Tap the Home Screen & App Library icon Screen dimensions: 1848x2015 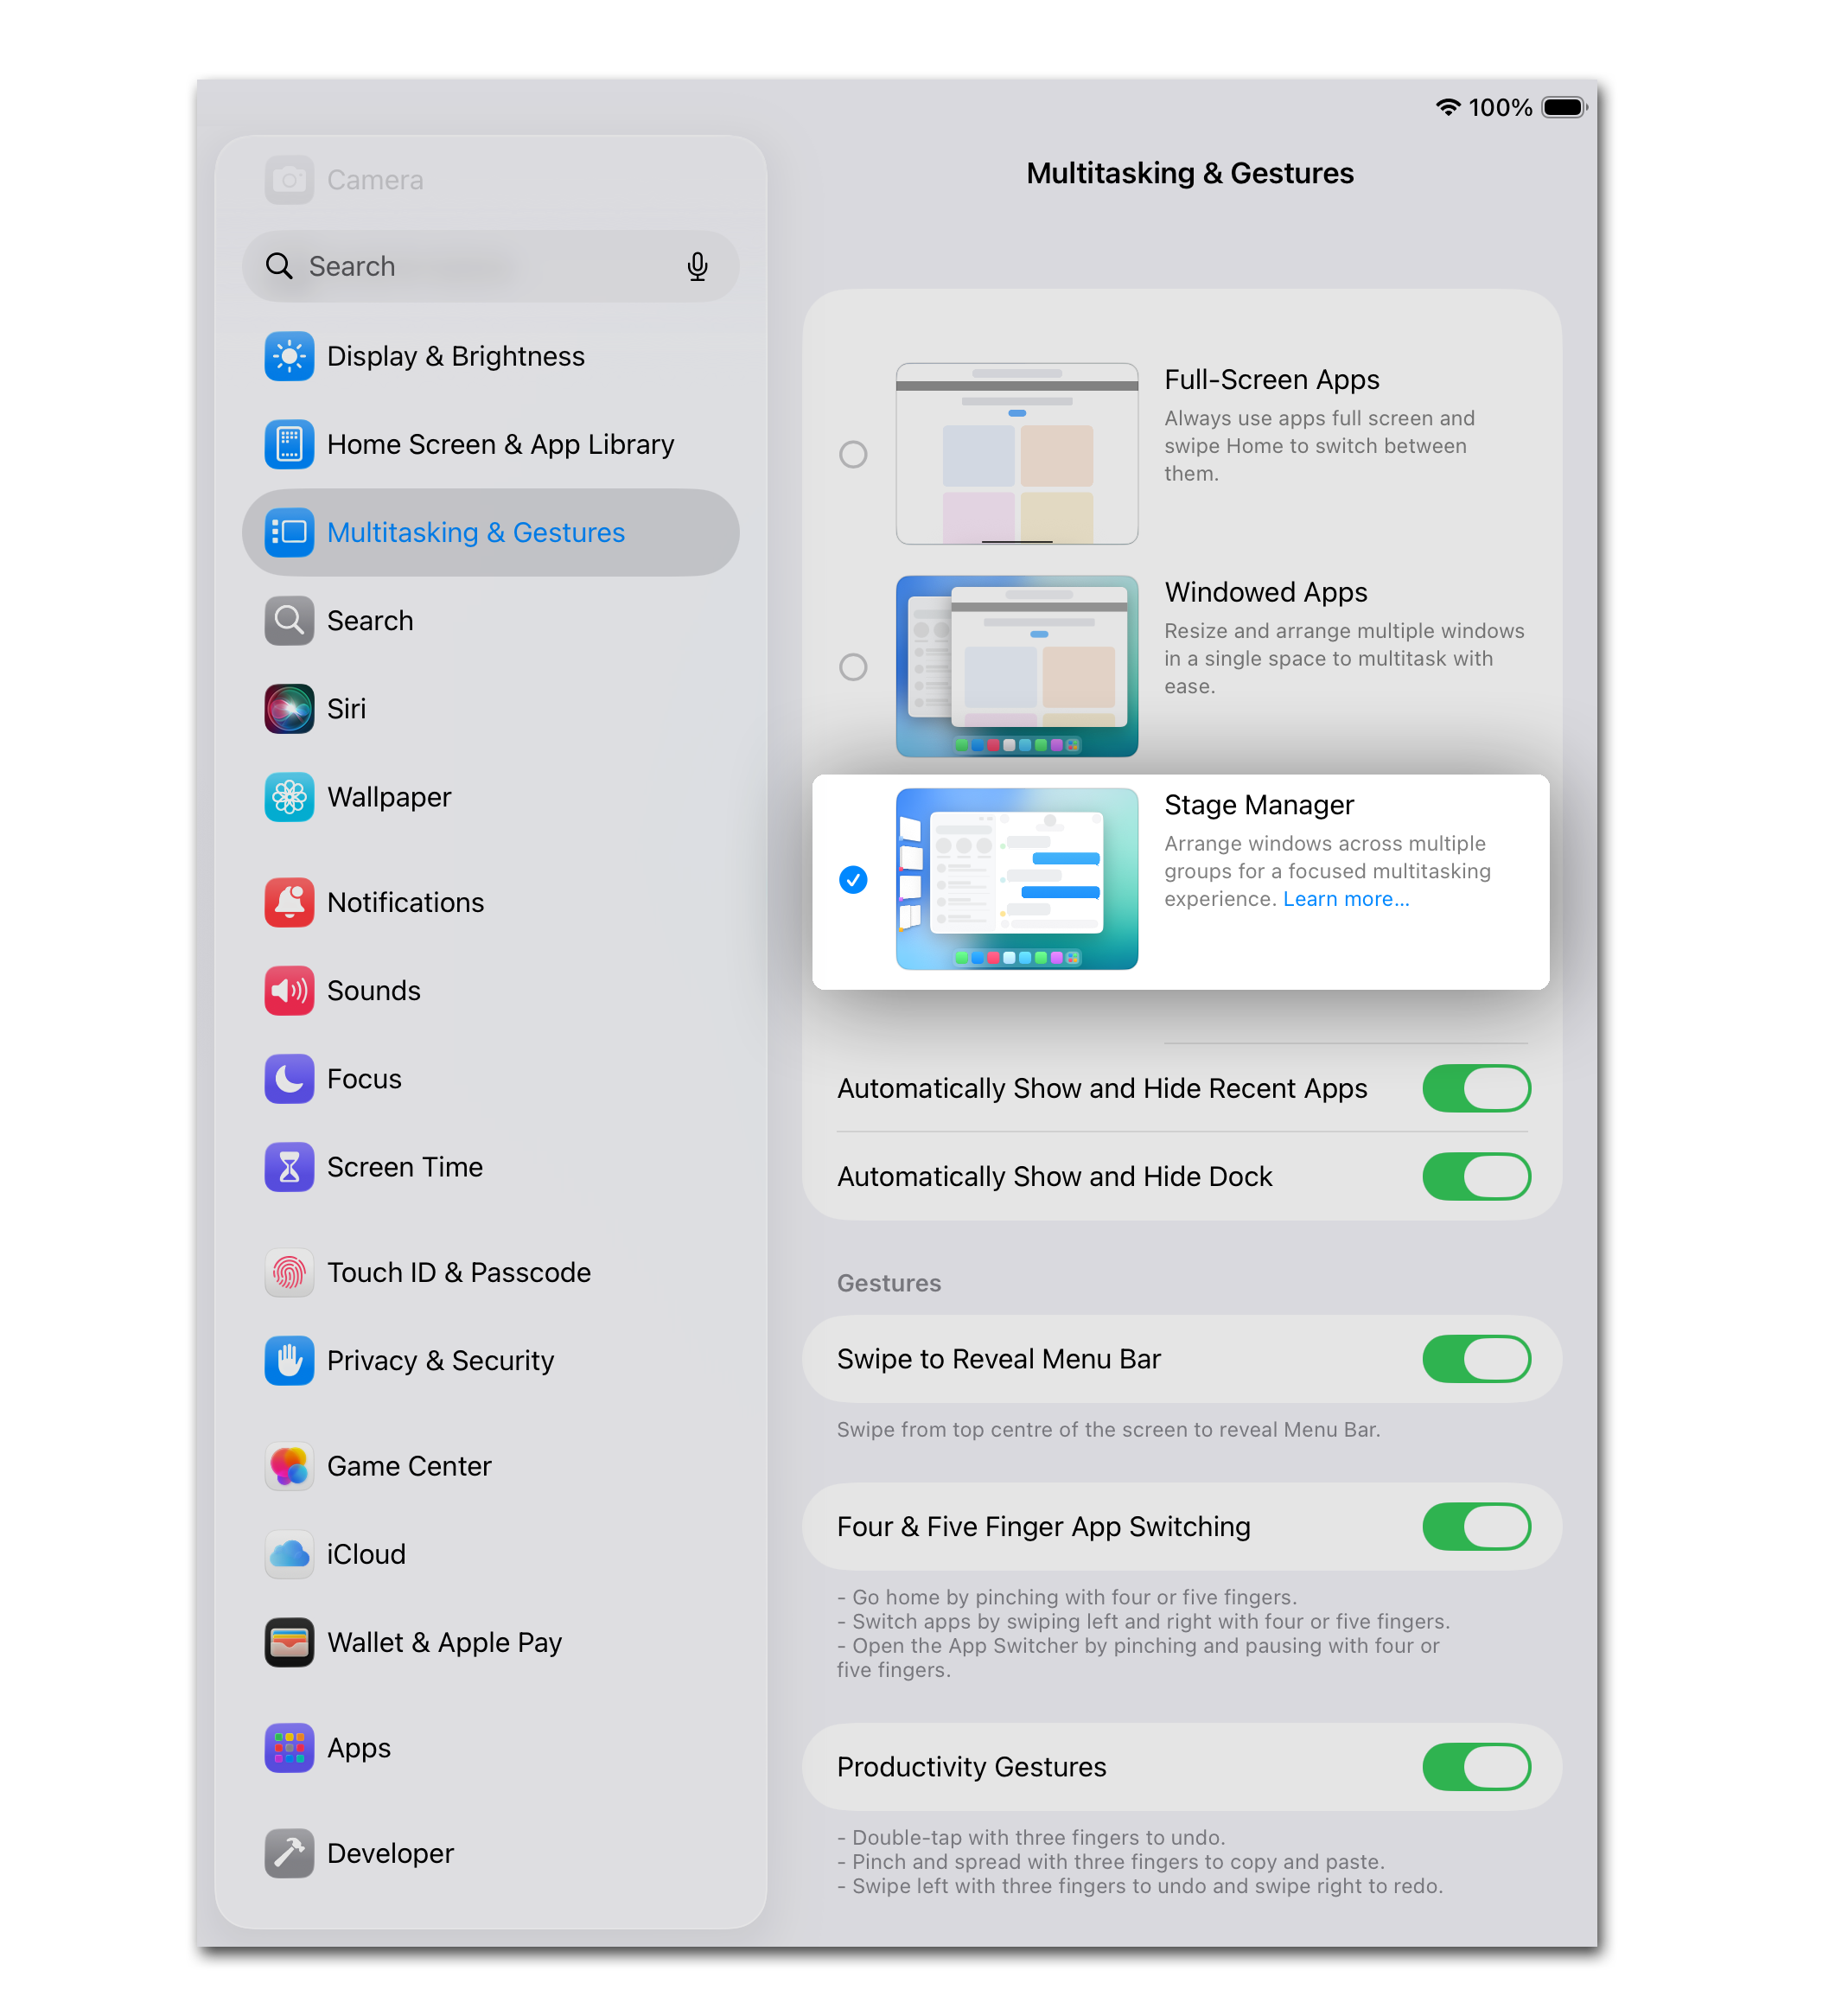point(289,444)
